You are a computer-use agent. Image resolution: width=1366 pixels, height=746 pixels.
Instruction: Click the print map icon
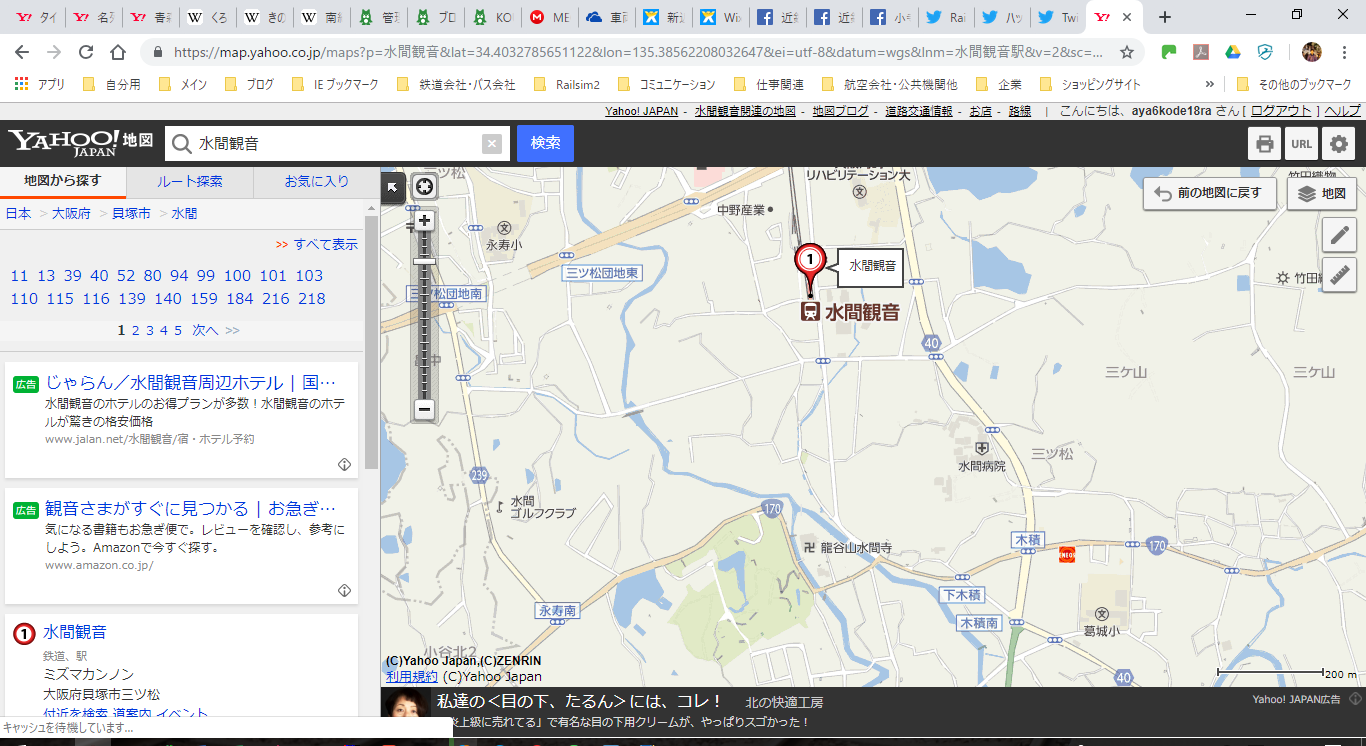pos(1265,144)
